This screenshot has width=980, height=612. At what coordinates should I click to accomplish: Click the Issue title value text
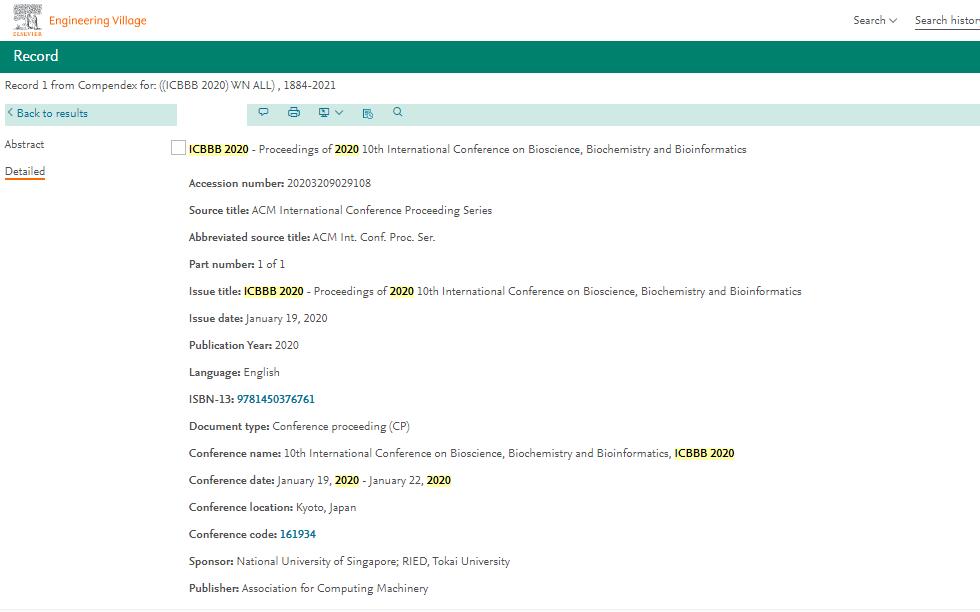[522, 291]
